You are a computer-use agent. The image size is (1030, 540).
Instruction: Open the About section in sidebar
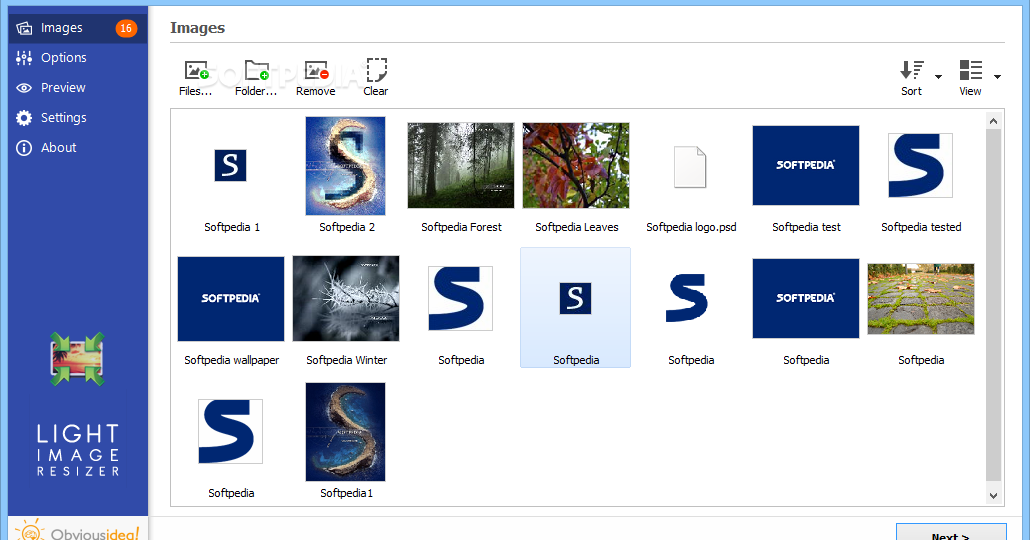(x=78, y=148)
